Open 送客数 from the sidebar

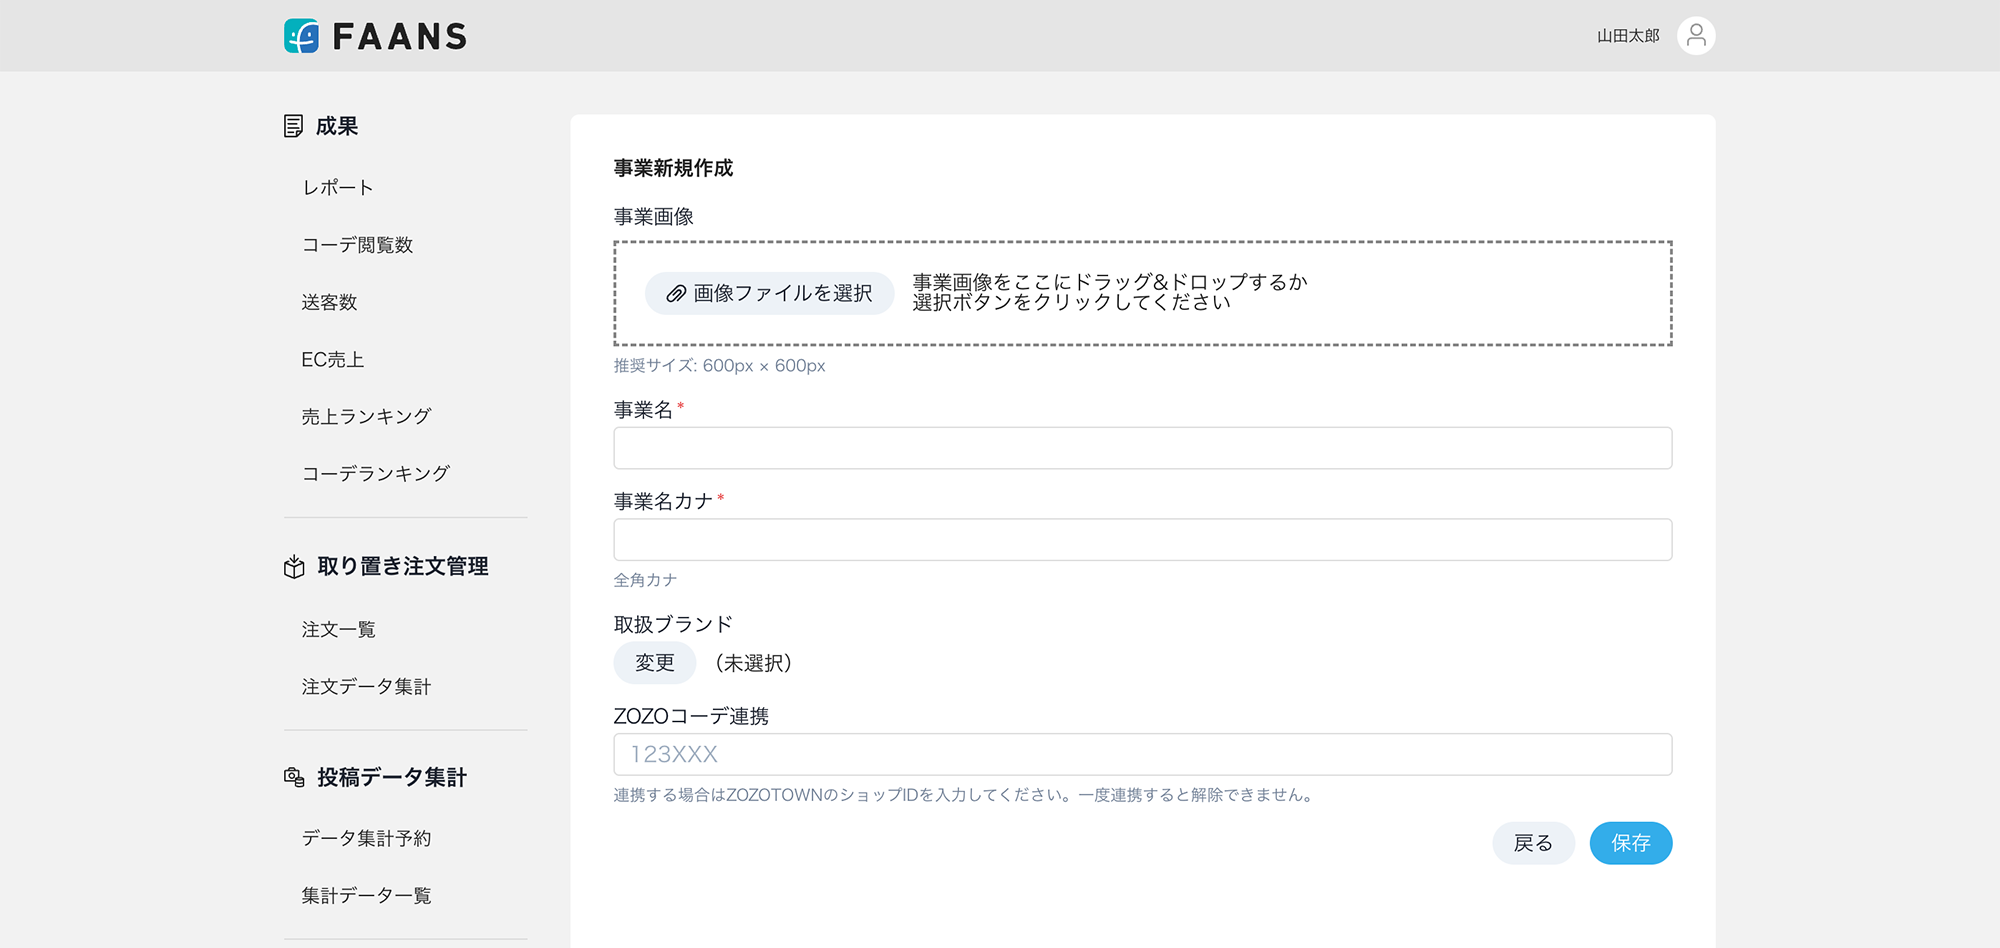[x=329, y=302]
